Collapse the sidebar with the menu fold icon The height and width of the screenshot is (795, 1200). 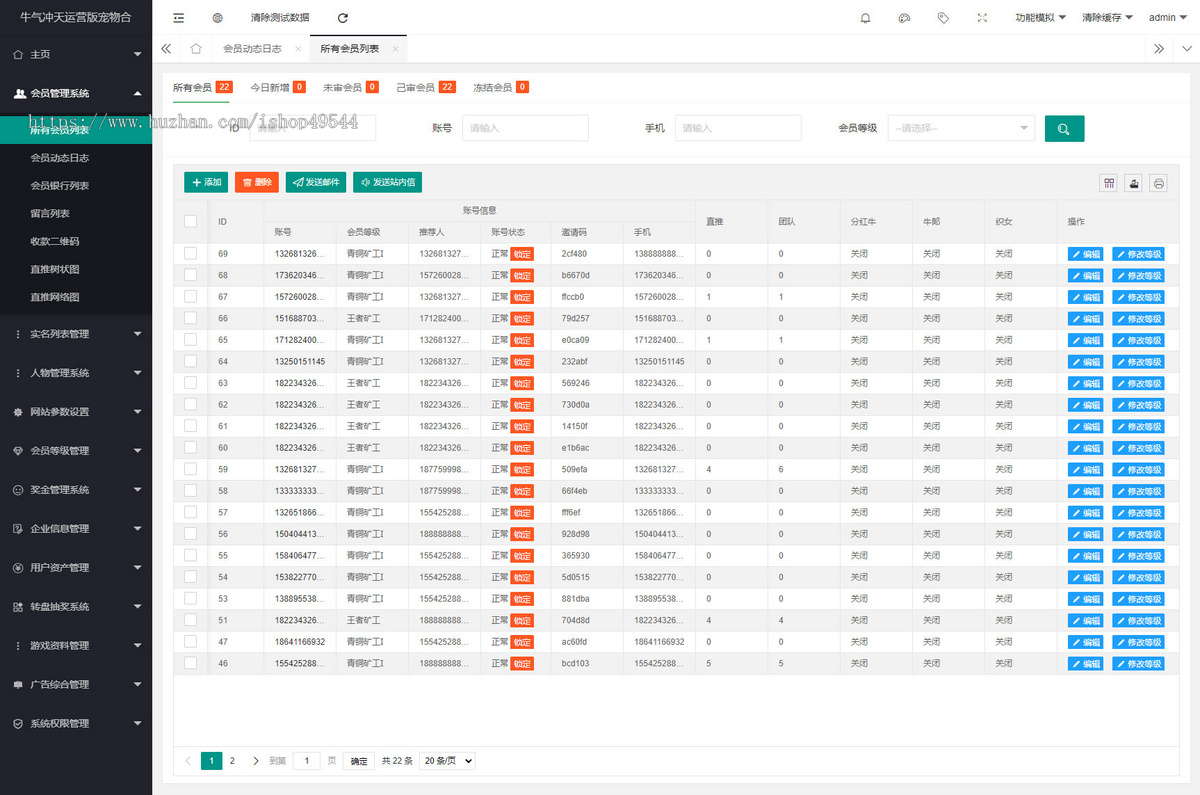178,18
